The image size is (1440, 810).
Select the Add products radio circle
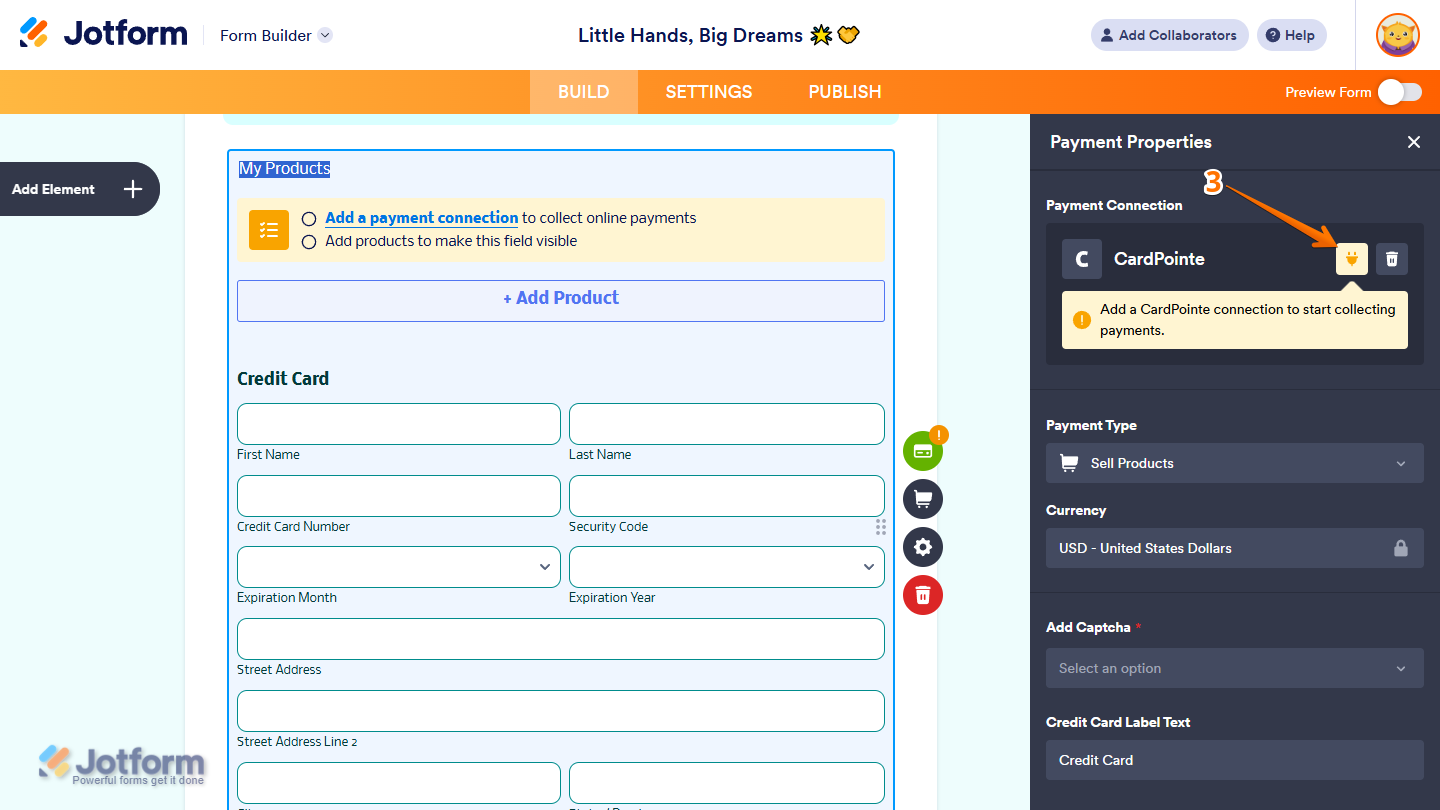click(309, 241)
